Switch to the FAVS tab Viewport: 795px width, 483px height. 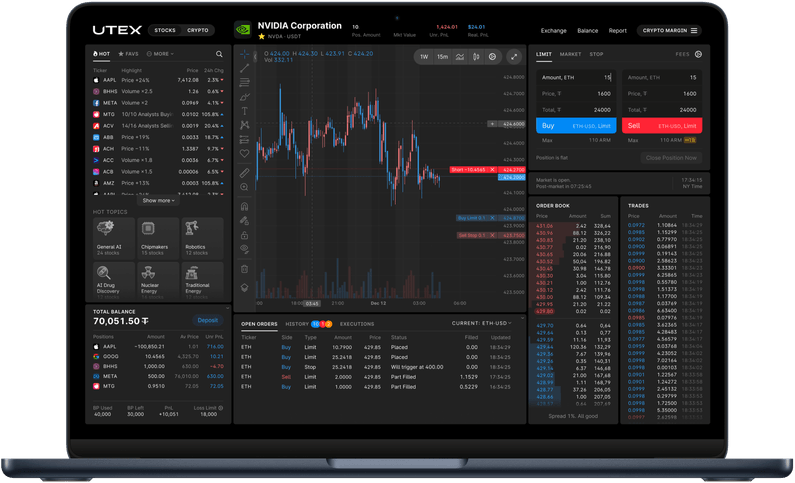128,54
